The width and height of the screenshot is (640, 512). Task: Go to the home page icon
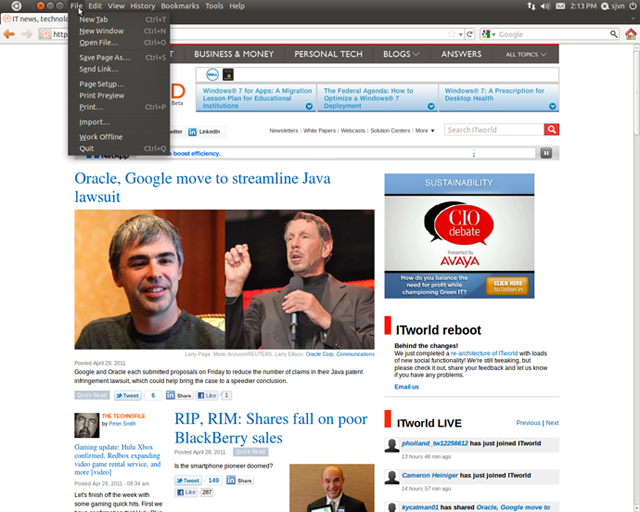tap(631, 34)
